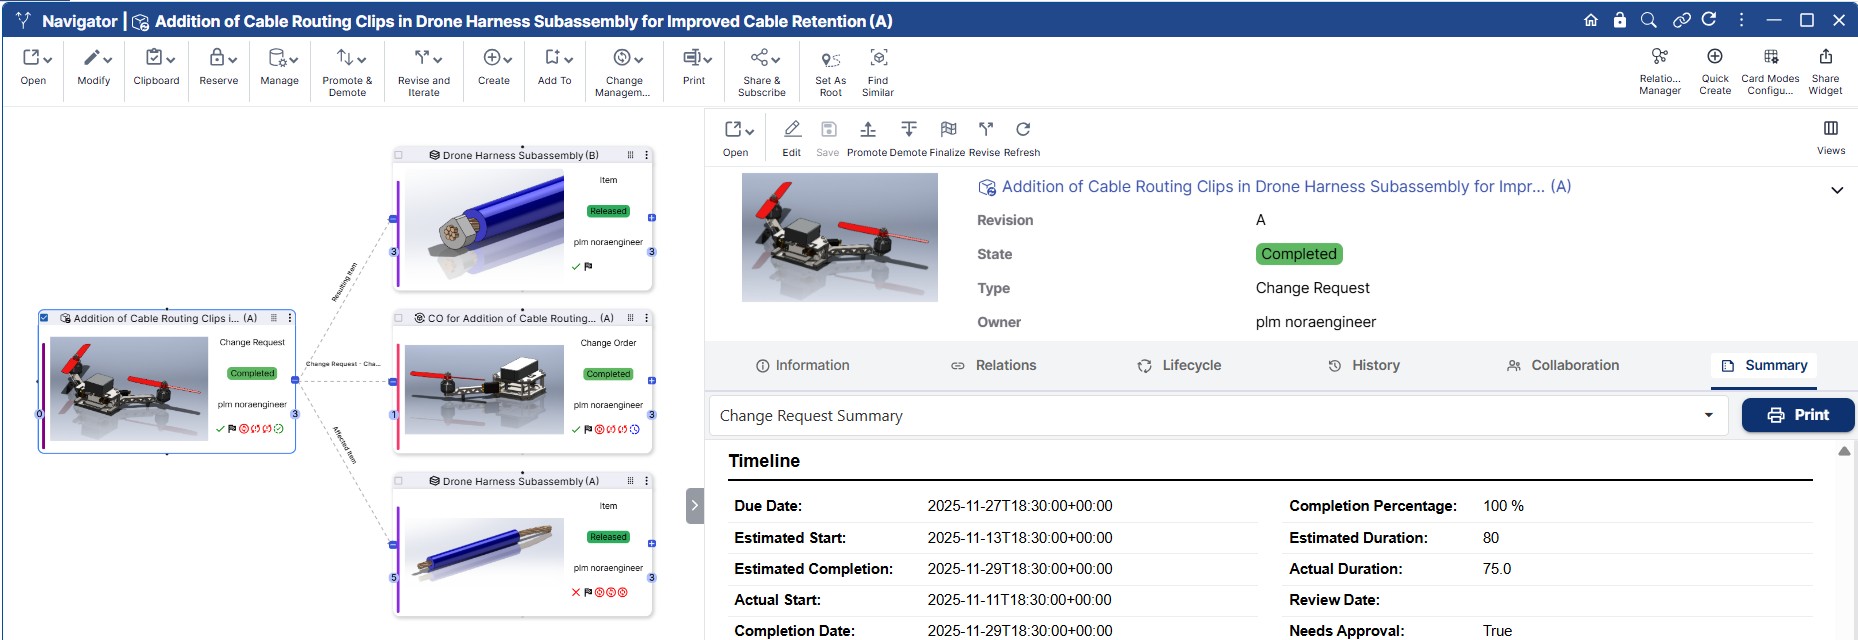Check the Drone Harness Subassembly (B) card checkbox

(x=399, y=155)
